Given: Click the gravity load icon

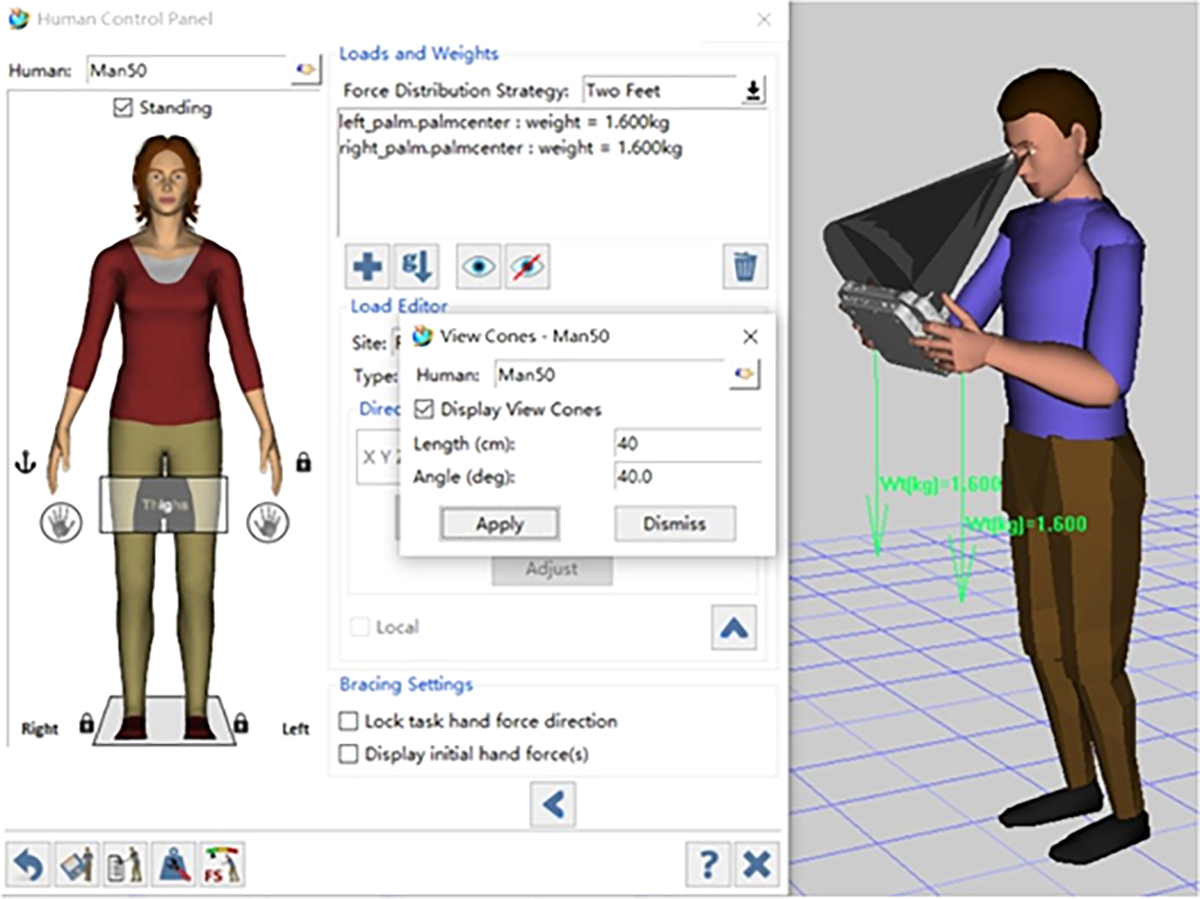Looking at the screenshot, I should point(415,266).
